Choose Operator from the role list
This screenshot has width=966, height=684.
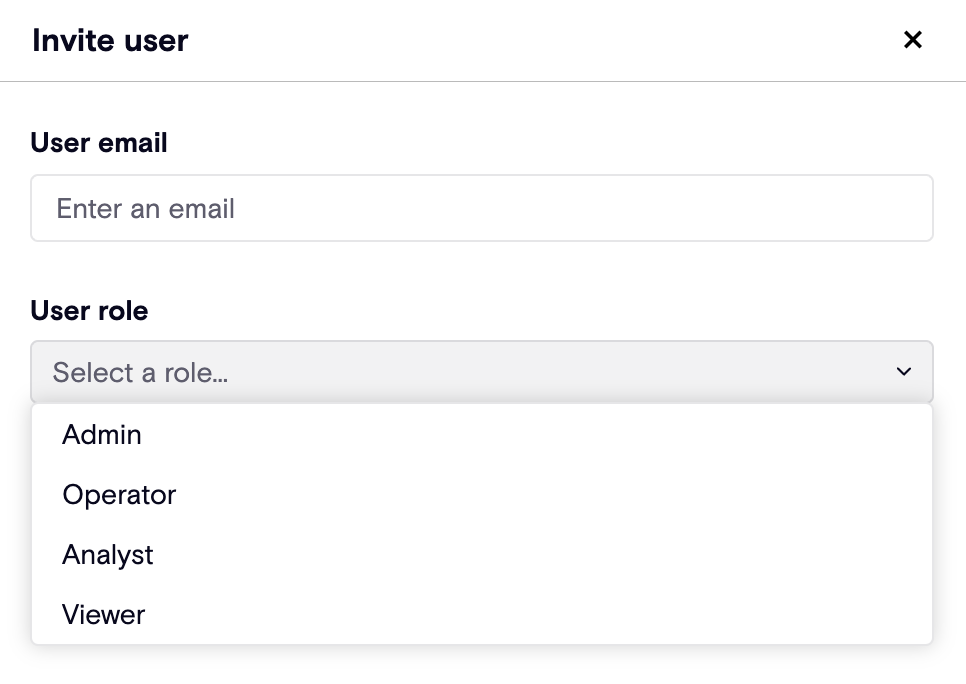pyautogui.click(x=119, y=495)
